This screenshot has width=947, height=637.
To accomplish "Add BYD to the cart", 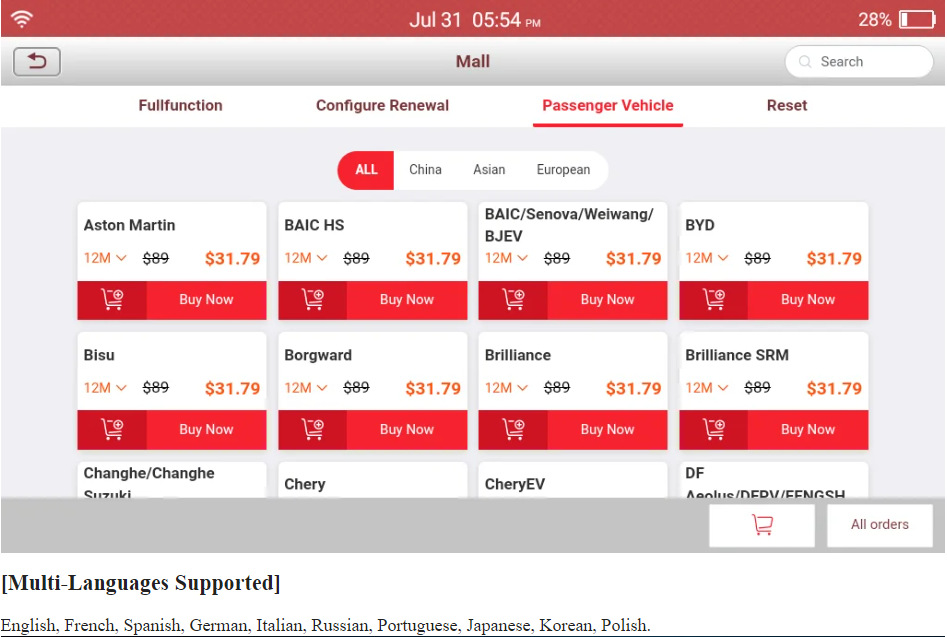I will pos(713,299).
